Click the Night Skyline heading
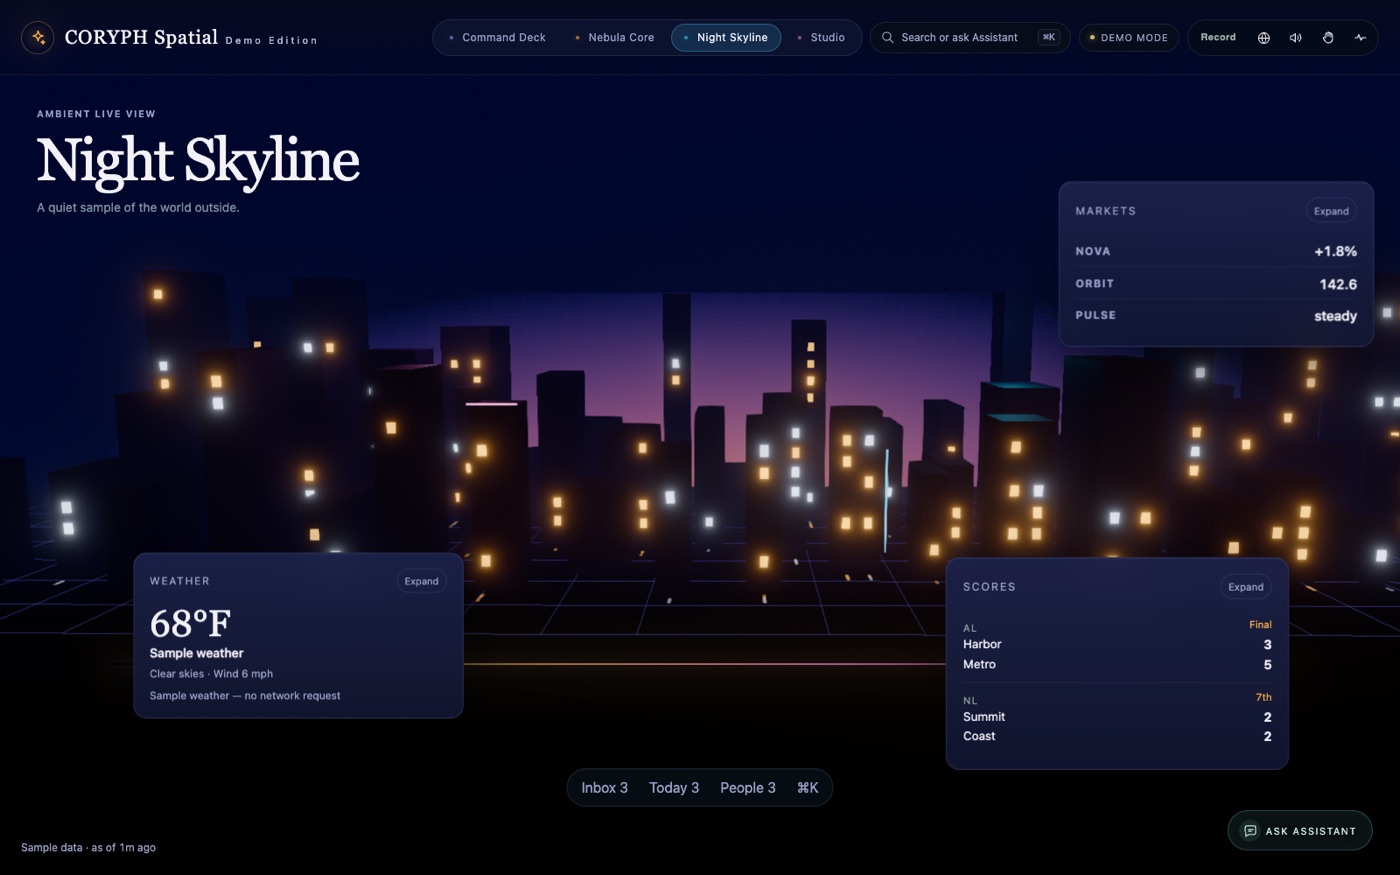 (x=198, y=160)
